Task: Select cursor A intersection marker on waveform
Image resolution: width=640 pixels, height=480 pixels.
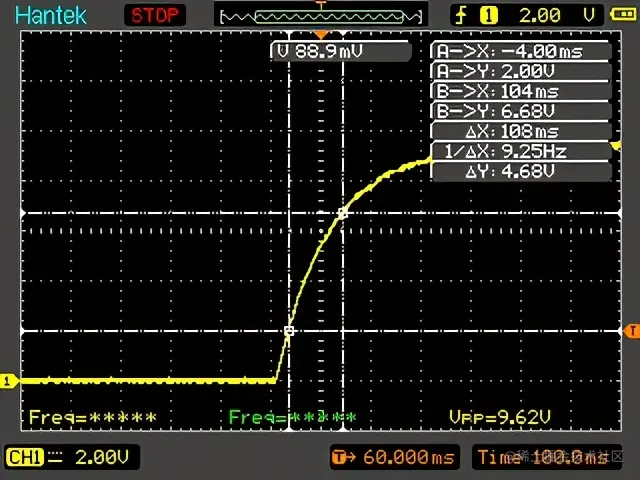Action: click(289, 331)
